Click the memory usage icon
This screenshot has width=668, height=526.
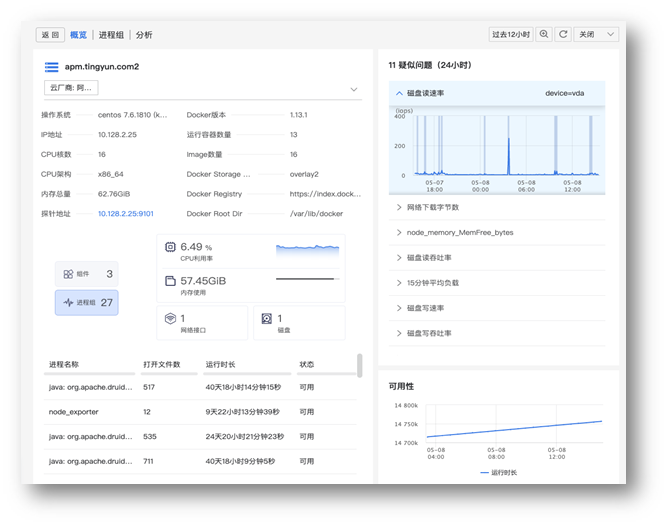(170, 281)
